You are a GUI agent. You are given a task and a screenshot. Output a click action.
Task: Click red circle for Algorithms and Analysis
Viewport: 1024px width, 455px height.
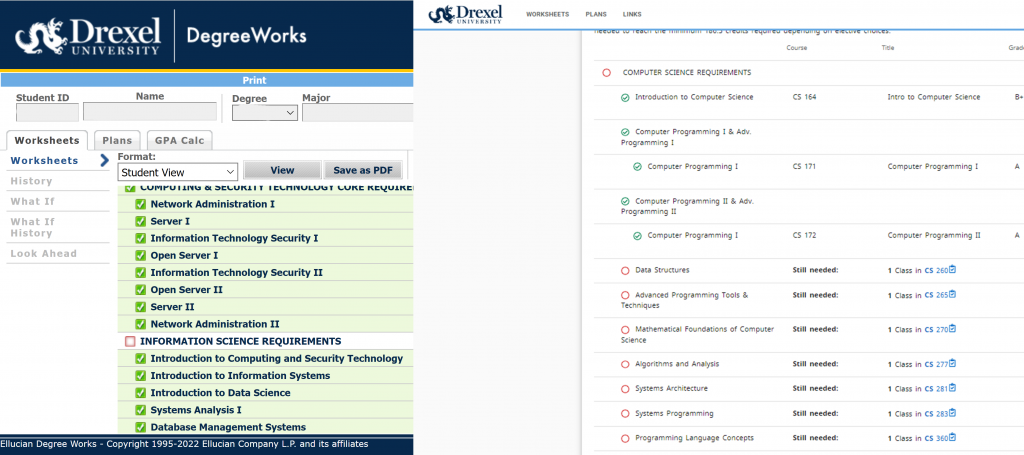pyautogui.click(x=625, y=364)
